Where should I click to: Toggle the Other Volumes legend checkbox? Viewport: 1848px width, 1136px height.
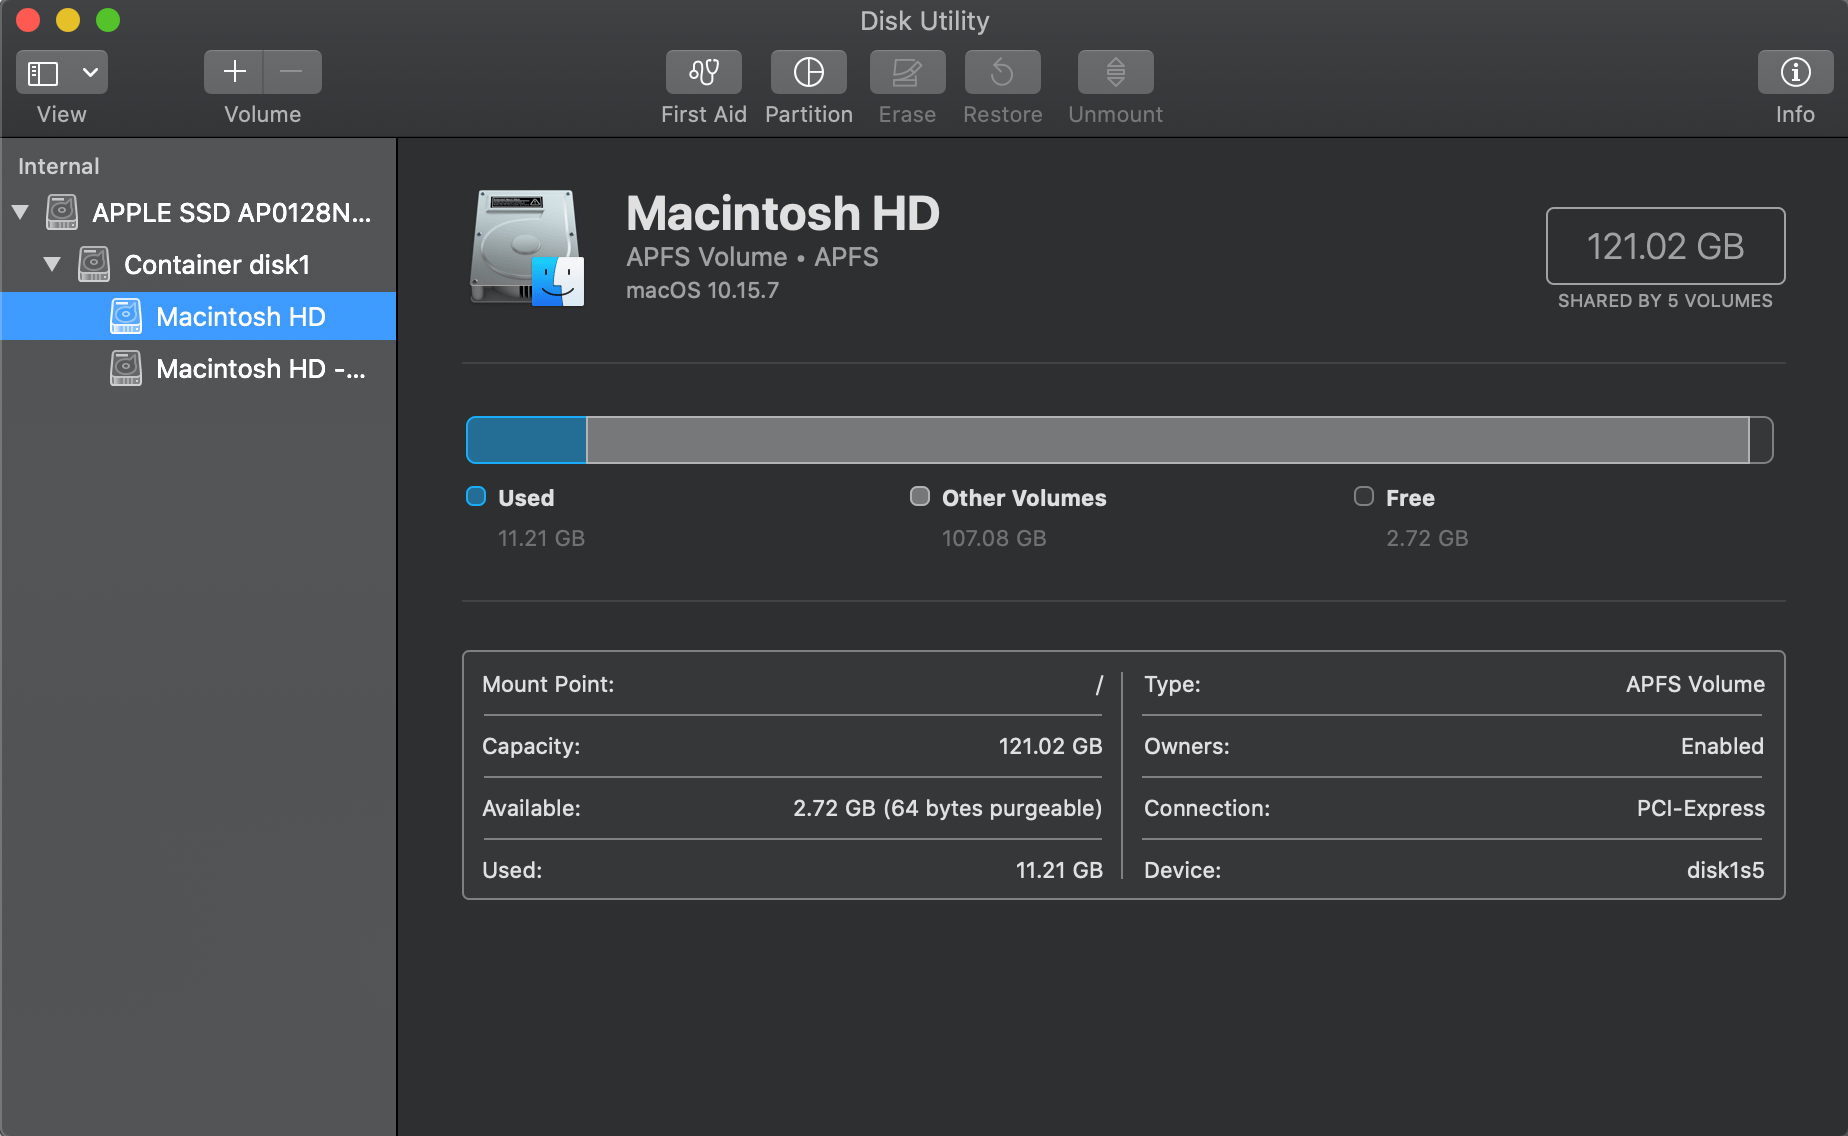pos(919,496)
